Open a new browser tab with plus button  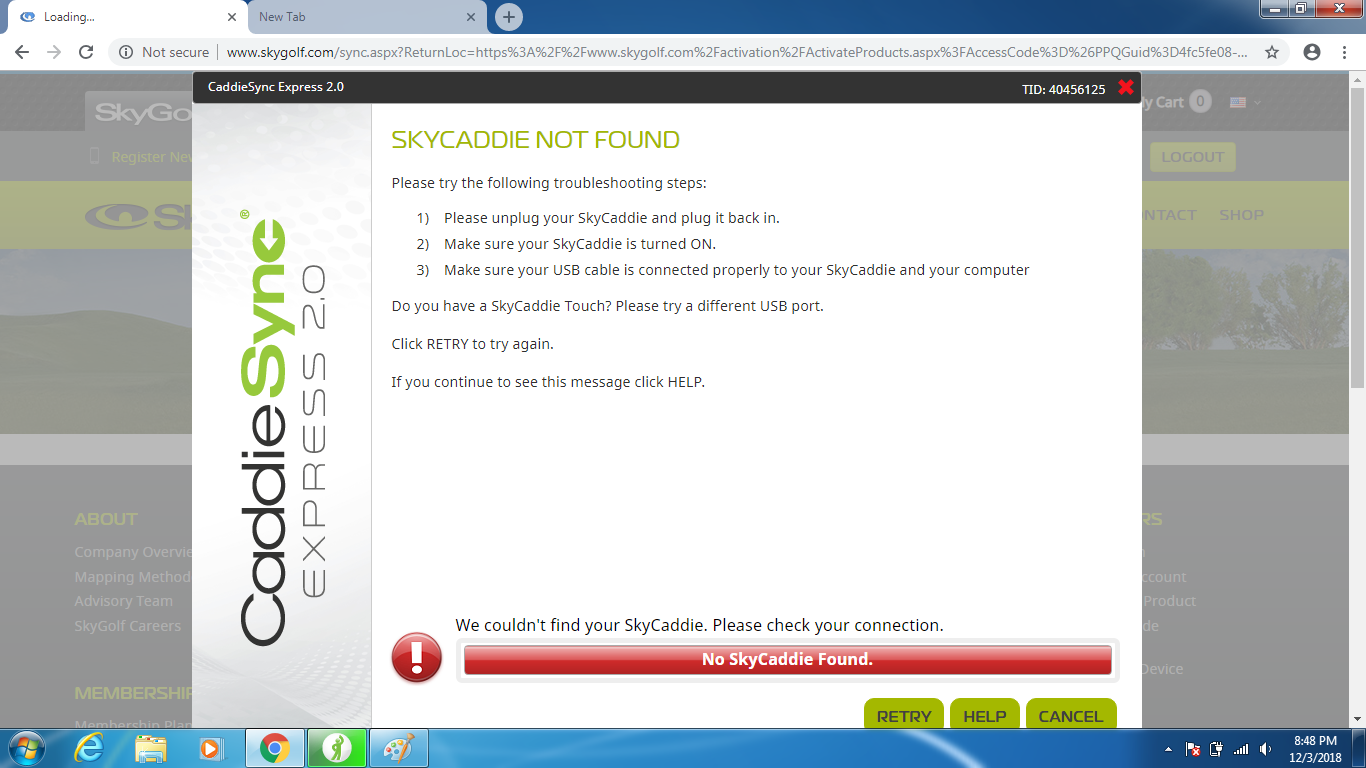pyautogui.click(x=509, y=17)
